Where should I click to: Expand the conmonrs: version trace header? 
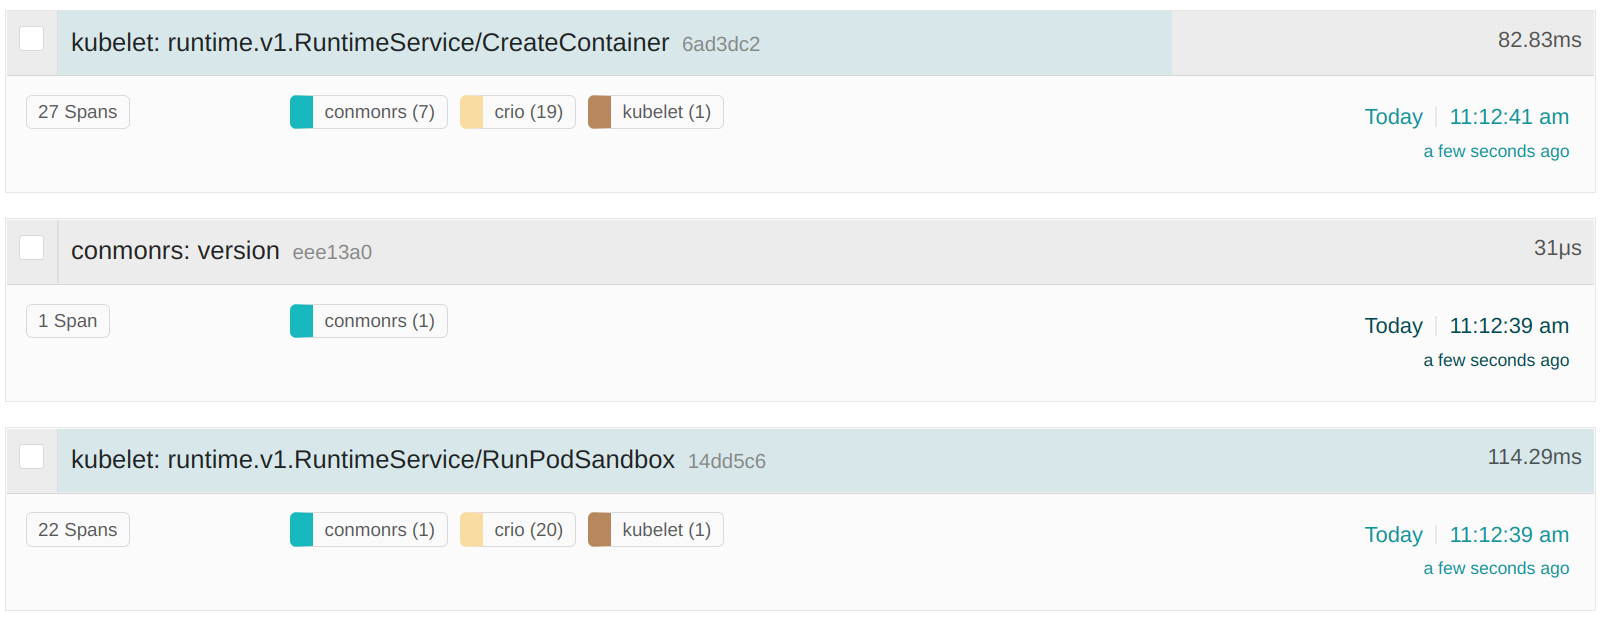174,251
